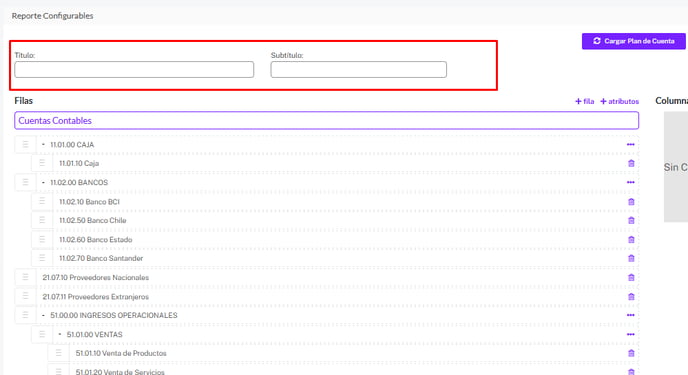
Task: Collapse the 51.00.00 INGRESOS OPERACIONALES group
Action: (x=43, y=315)
